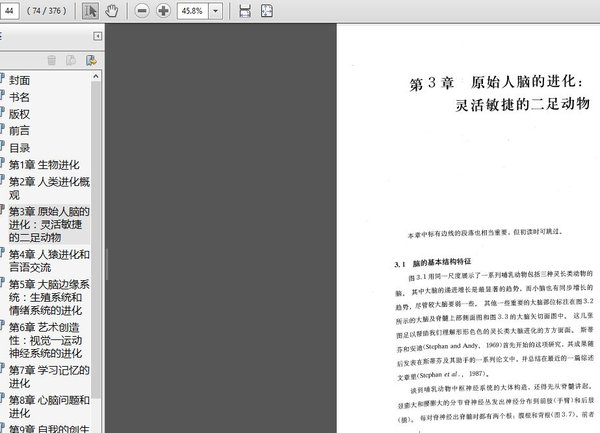
Task: Click bookmark icon beside 第4章
Action: pyautogui.click(x=2, y=253)
